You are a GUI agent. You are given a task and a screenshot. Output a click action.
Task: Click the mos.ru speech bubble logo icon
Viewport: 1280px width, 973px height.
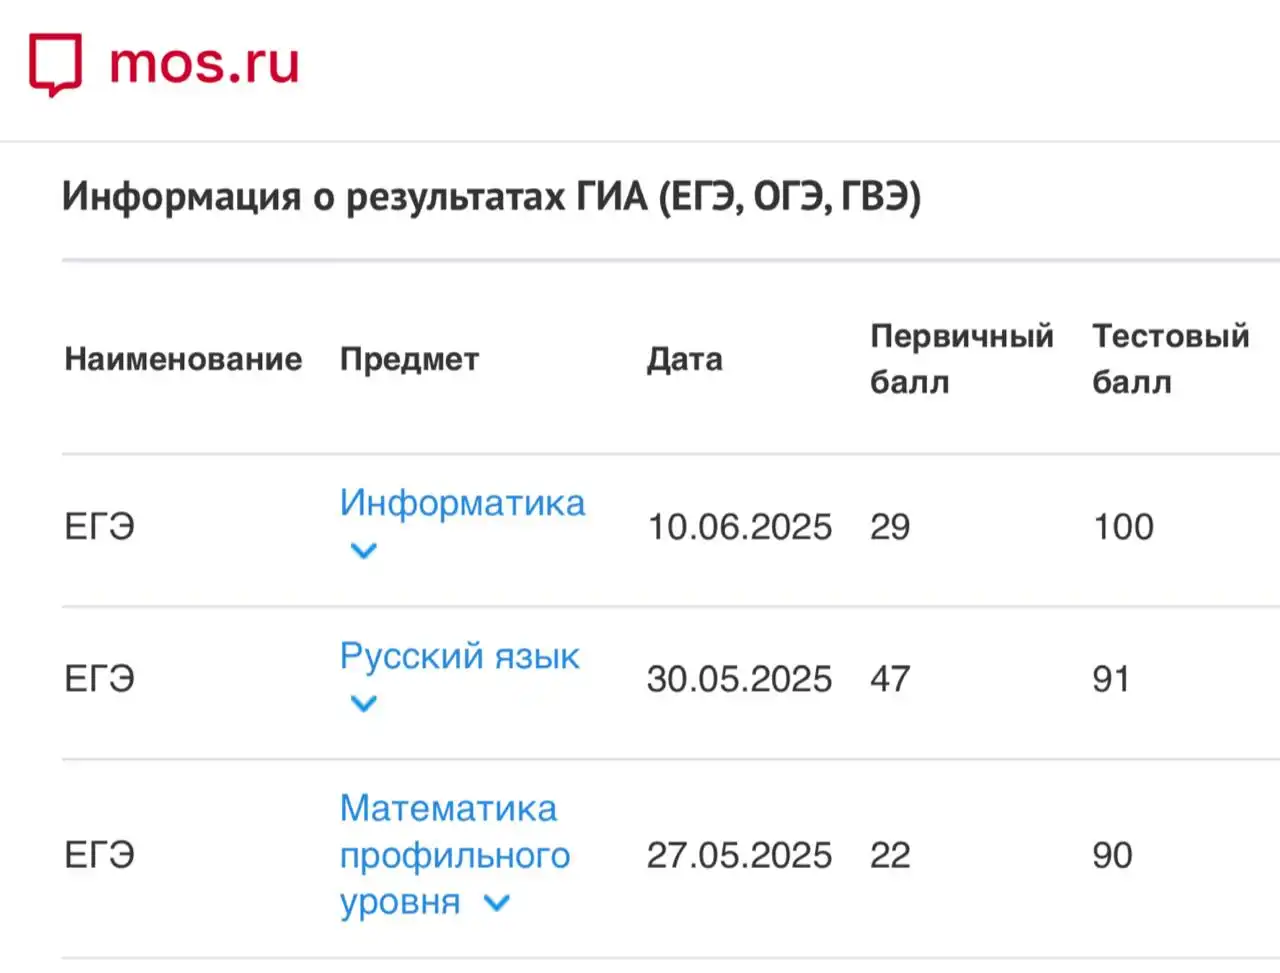click(x=55, y=63)
